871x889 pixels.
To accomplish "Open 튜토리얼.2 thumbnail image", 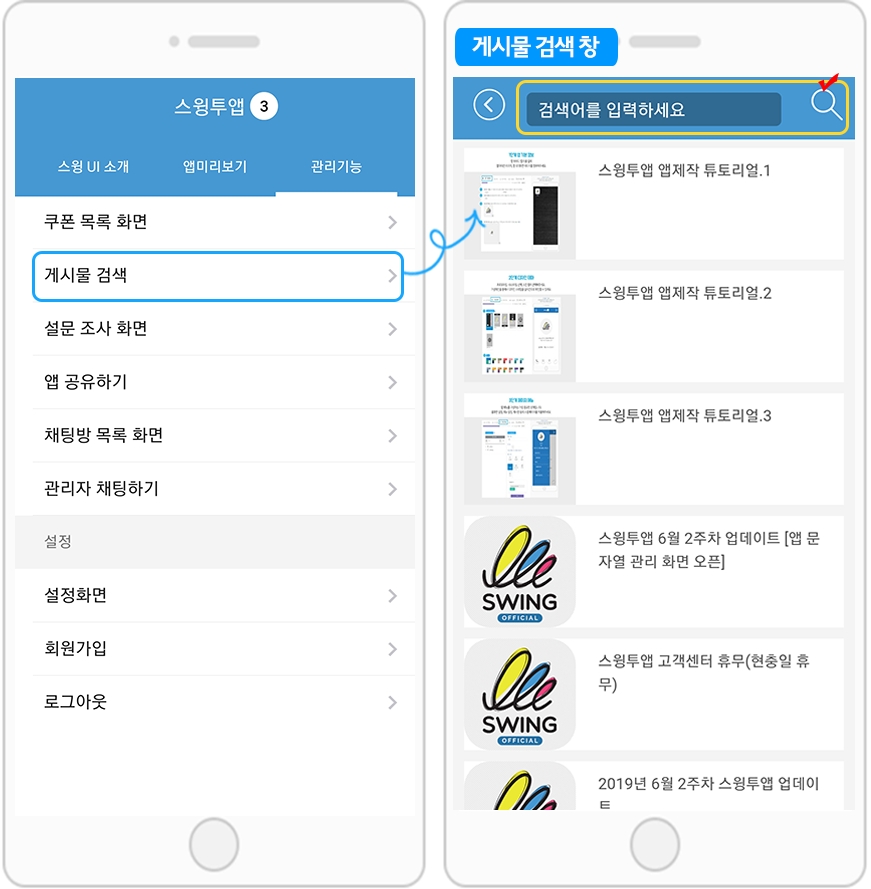I will (x=519, y=327).
